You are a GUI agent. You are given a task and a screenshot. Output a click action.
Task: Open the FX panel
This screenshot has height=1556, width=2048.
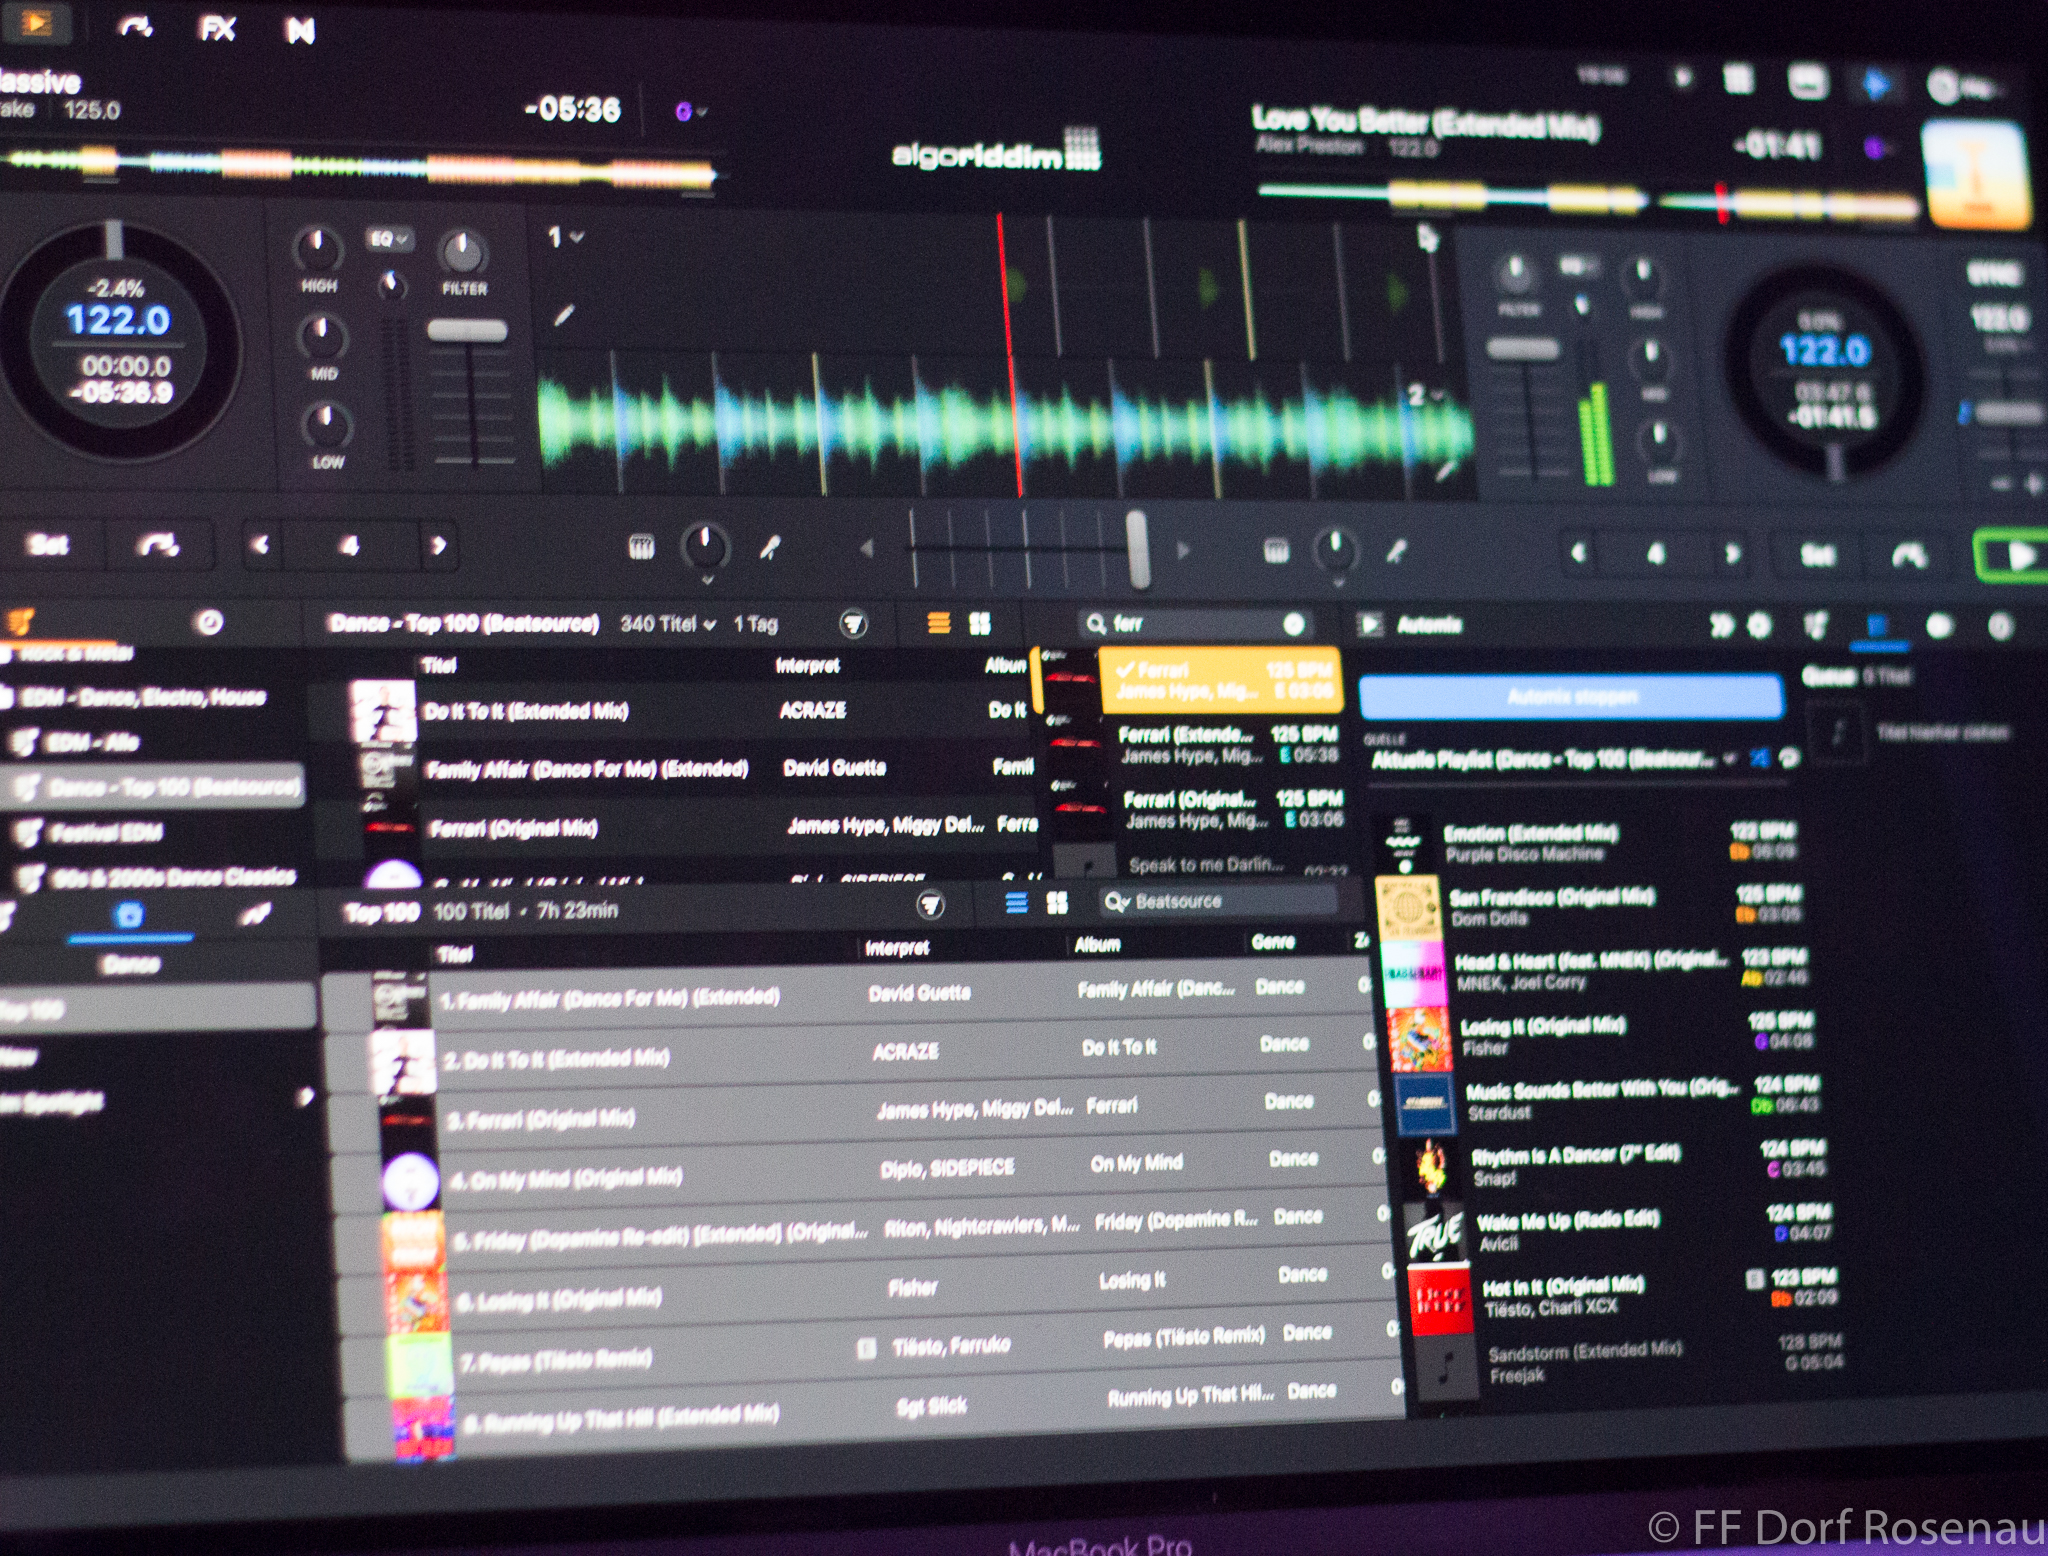point(217,28)
